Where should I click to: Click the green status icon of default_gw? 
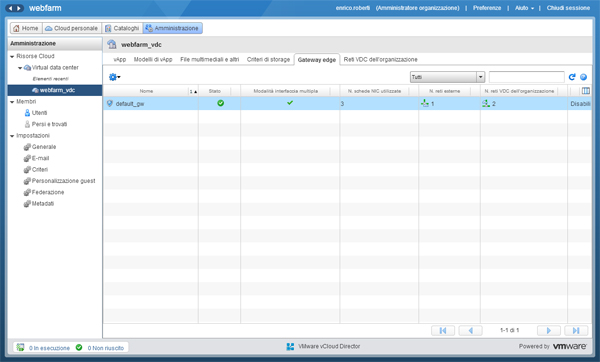pyautogui.click(x=220, y=103)
